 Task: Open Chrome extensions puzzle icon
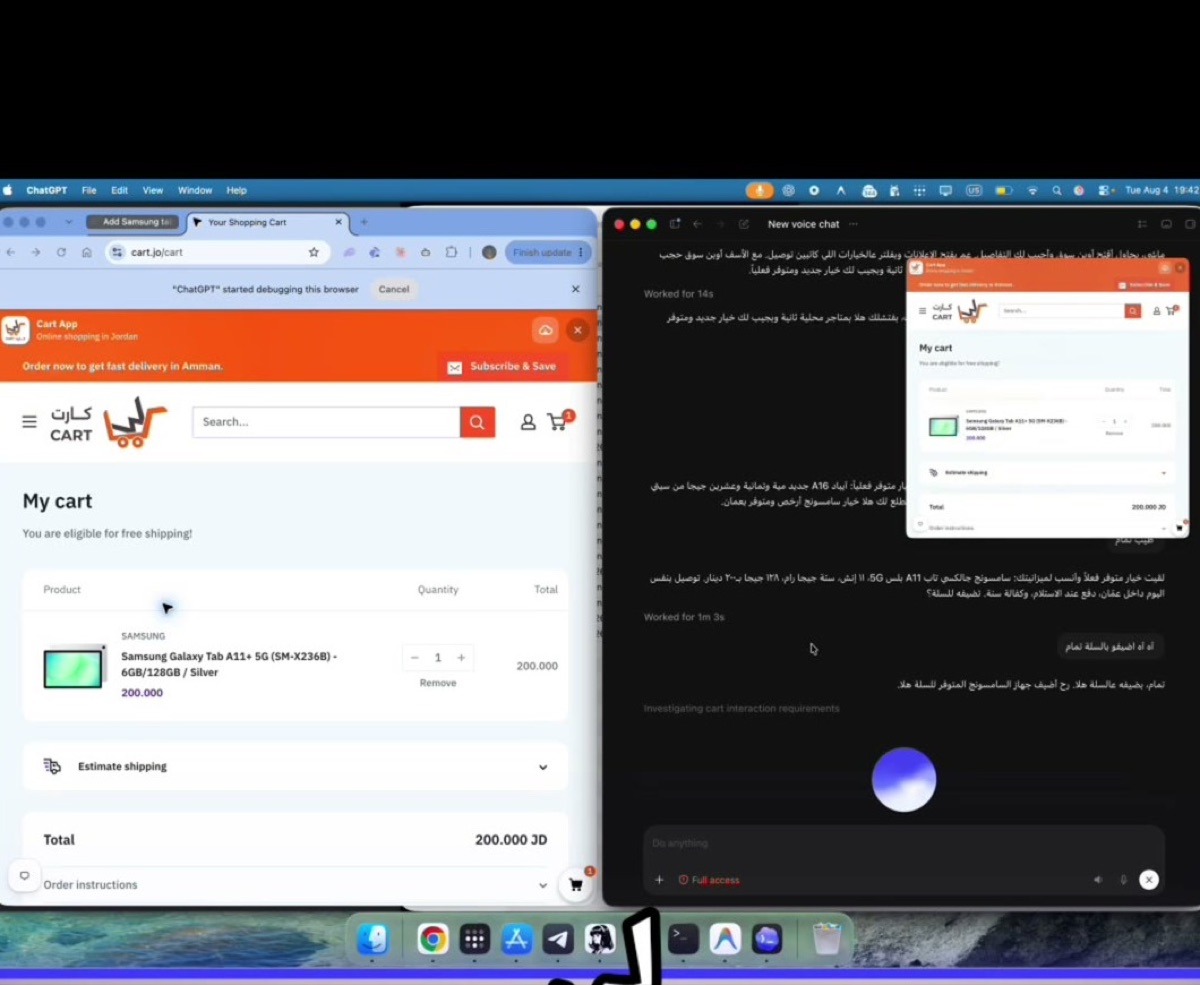coord(451,253)
